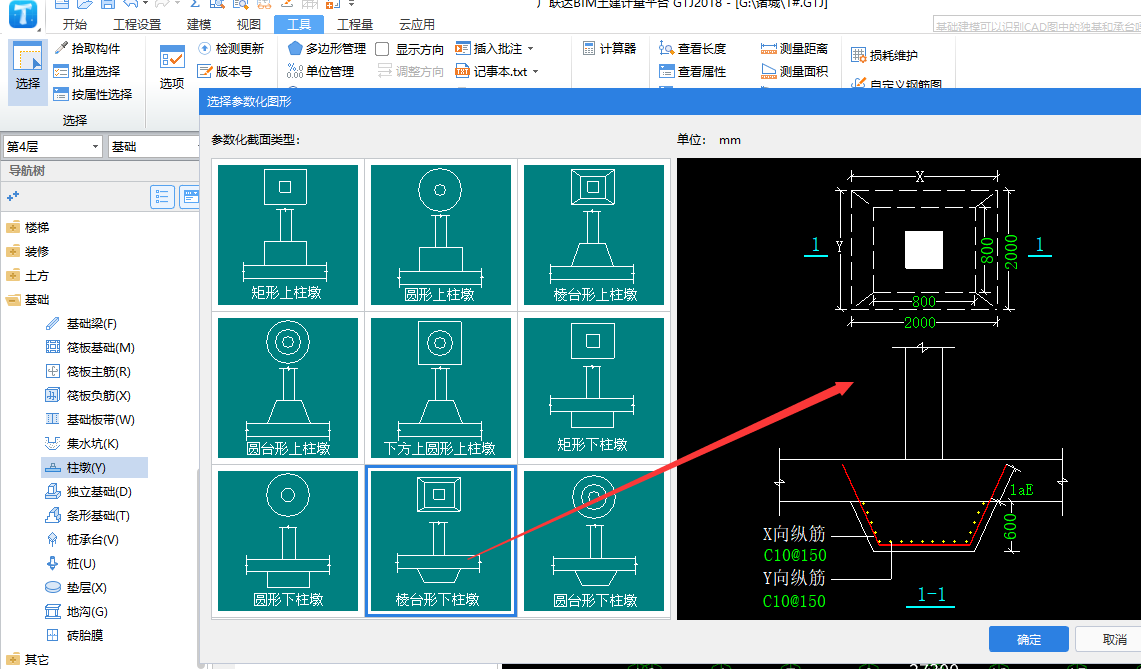Open the 选项 options tool
1141x669 pixels.
pyautogui.click(x=172, y=68)
